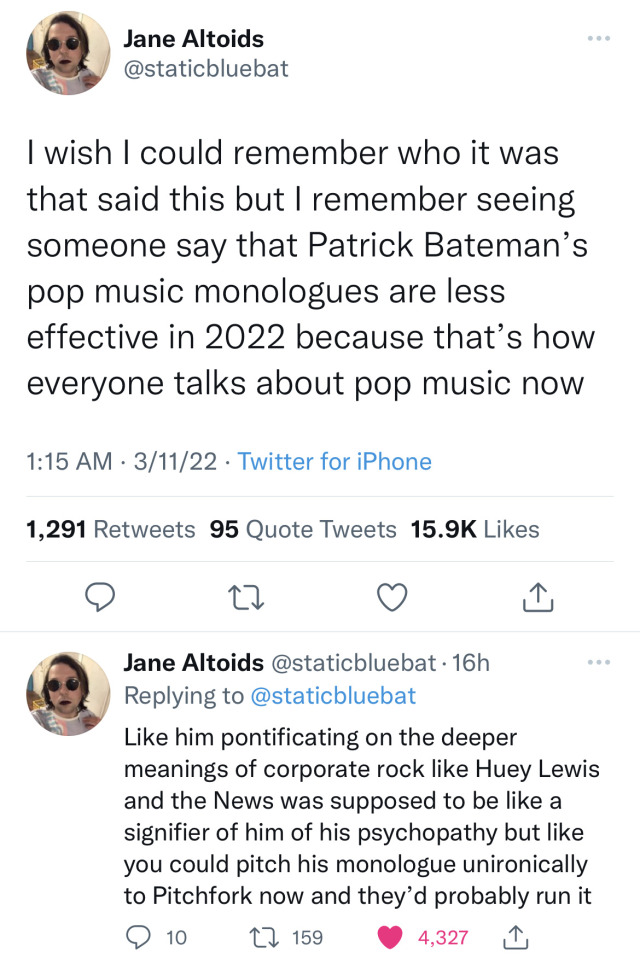The image size is (640, 958).
Task: Open reply tweet's three-dot menu
Action: tap(598, 662)
